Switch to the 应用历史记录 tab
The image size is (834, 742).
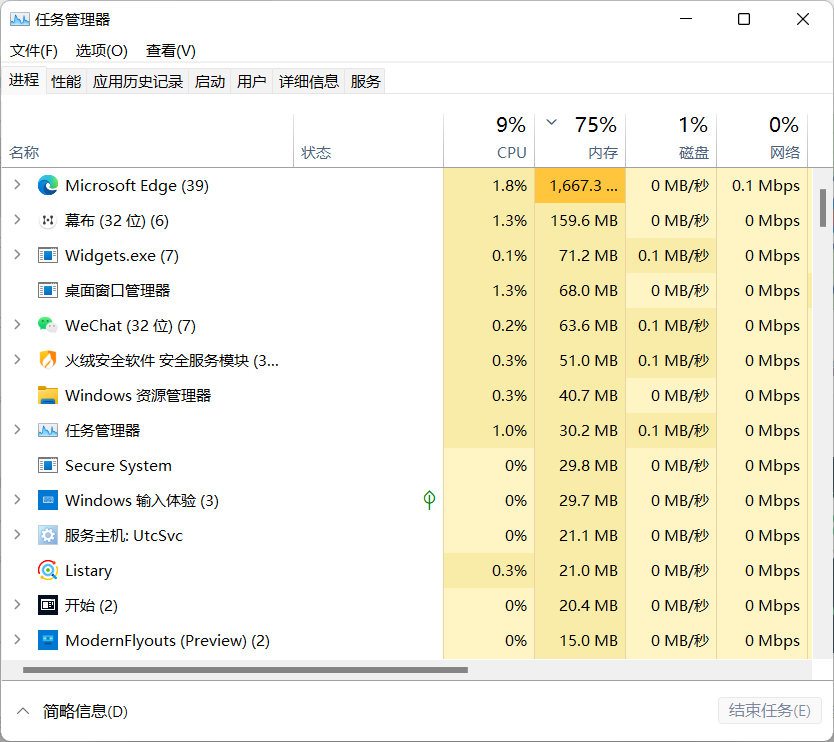[x=138, y=81]
